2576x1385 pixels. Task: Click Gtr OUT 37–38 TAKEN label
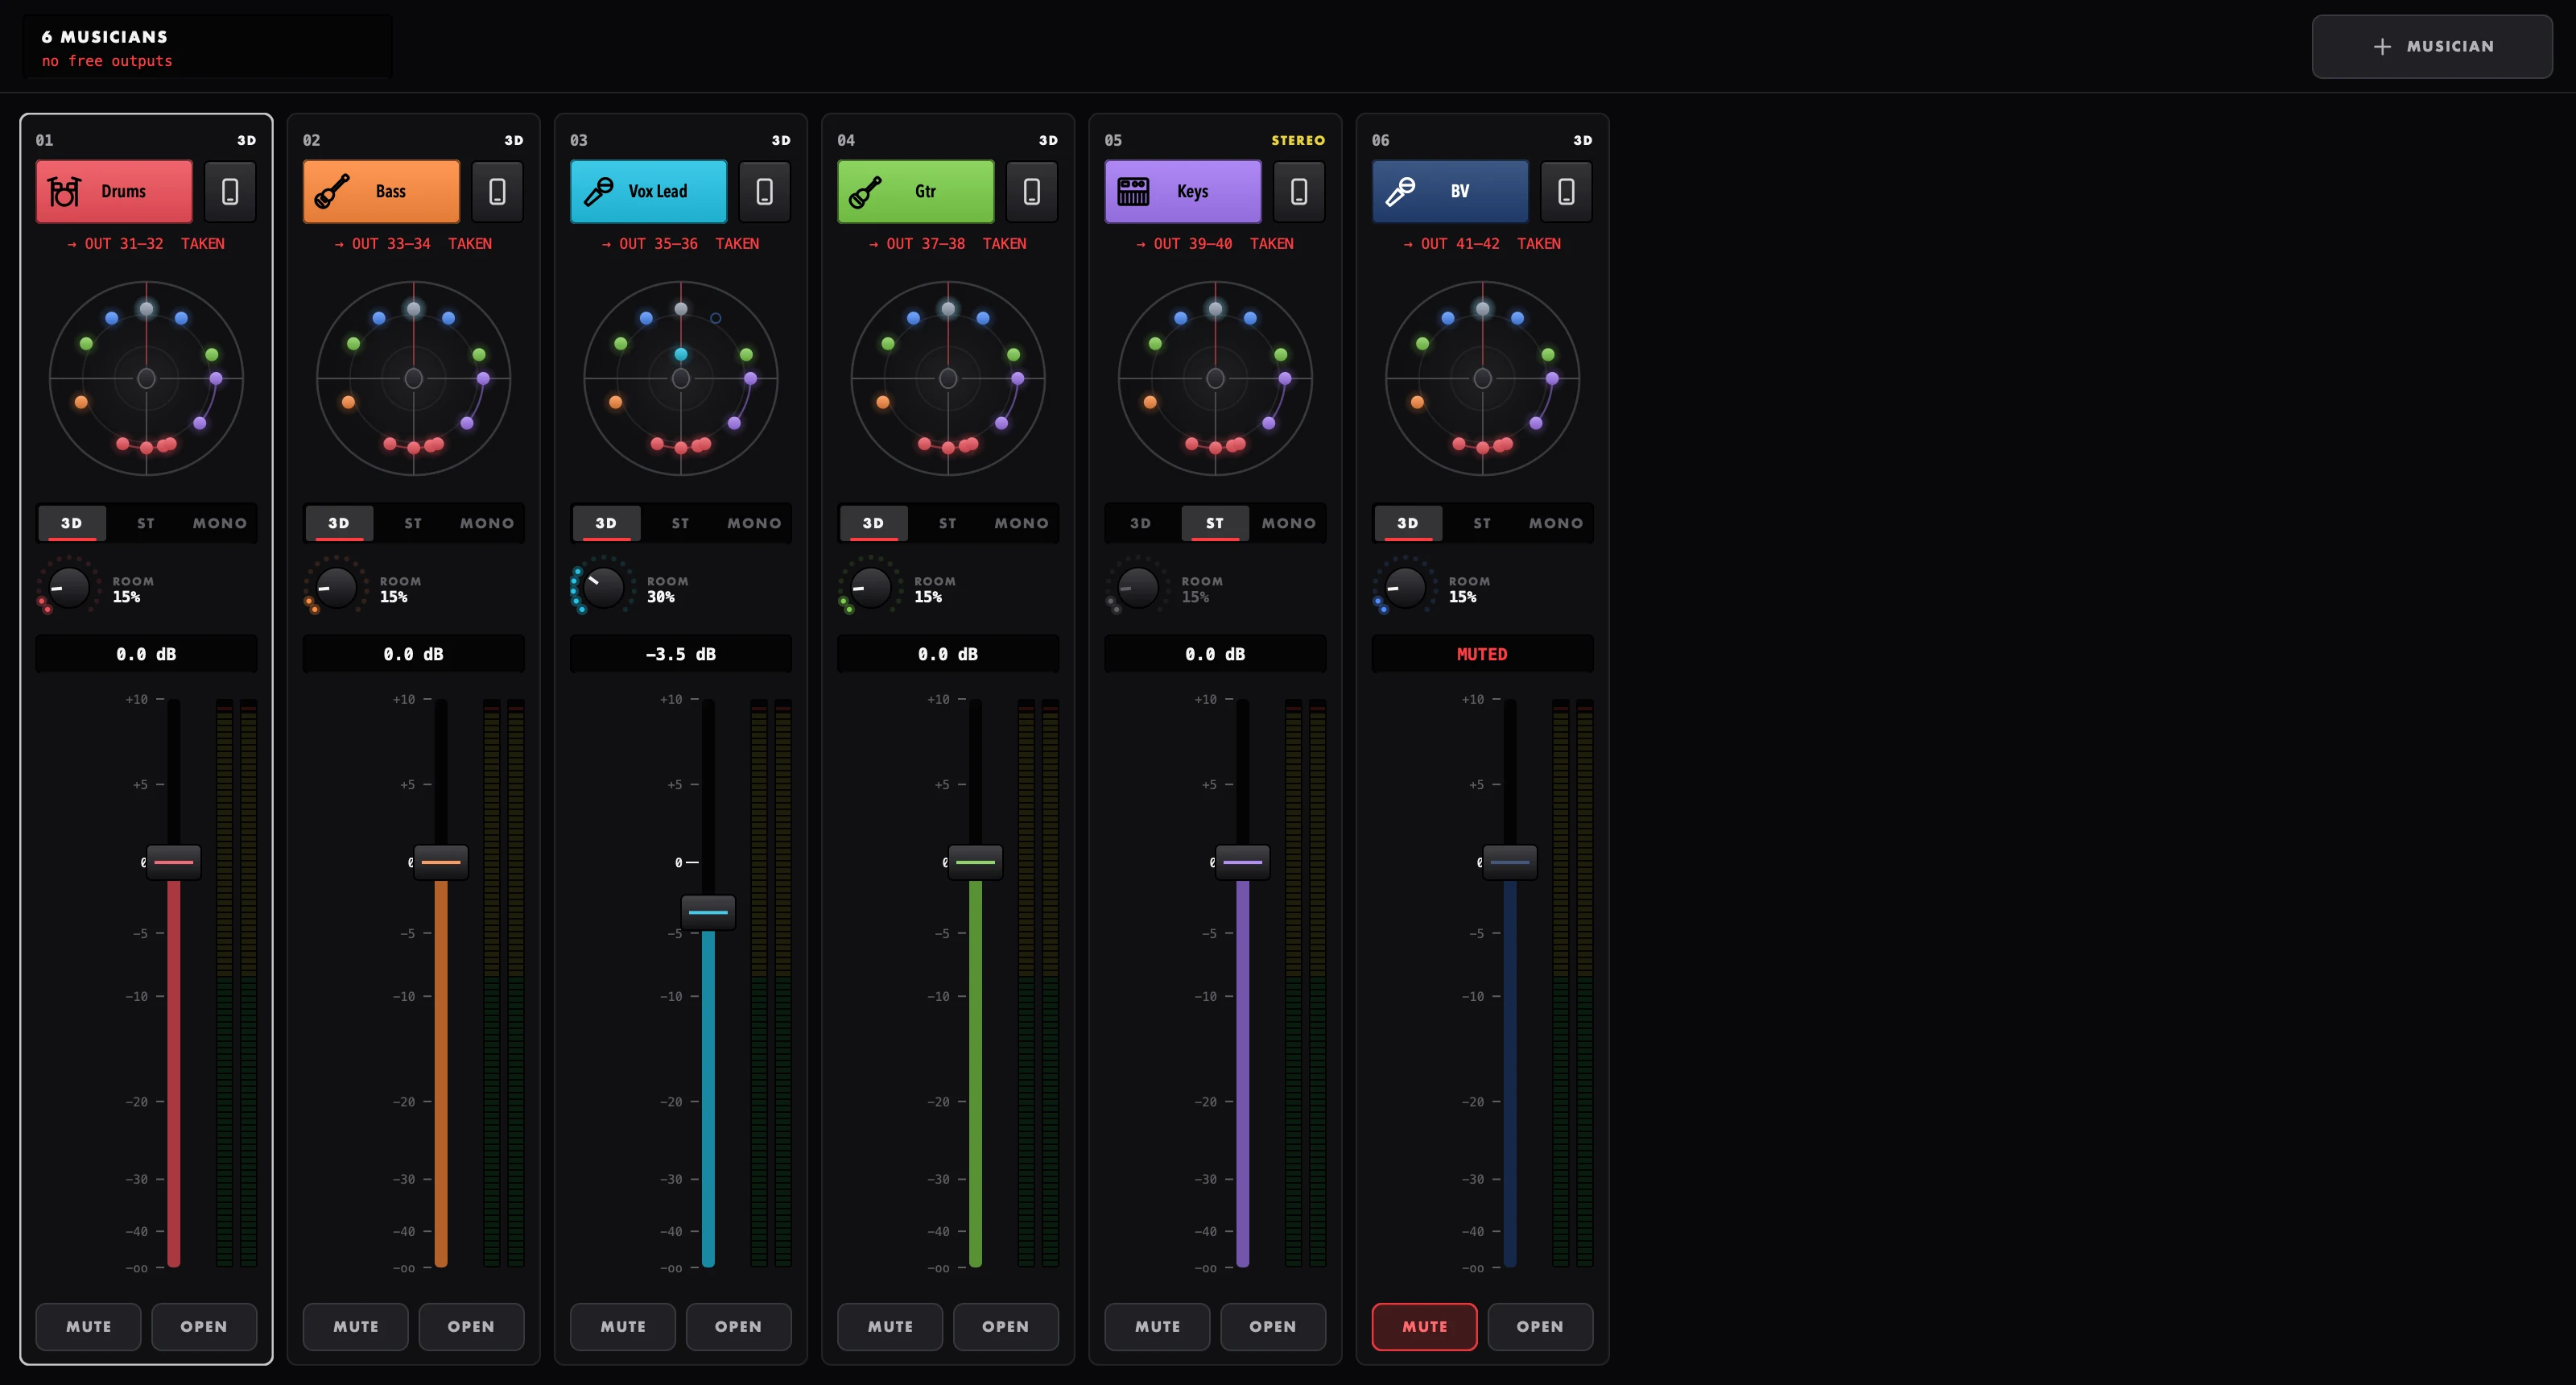click(x=948, y=243)
